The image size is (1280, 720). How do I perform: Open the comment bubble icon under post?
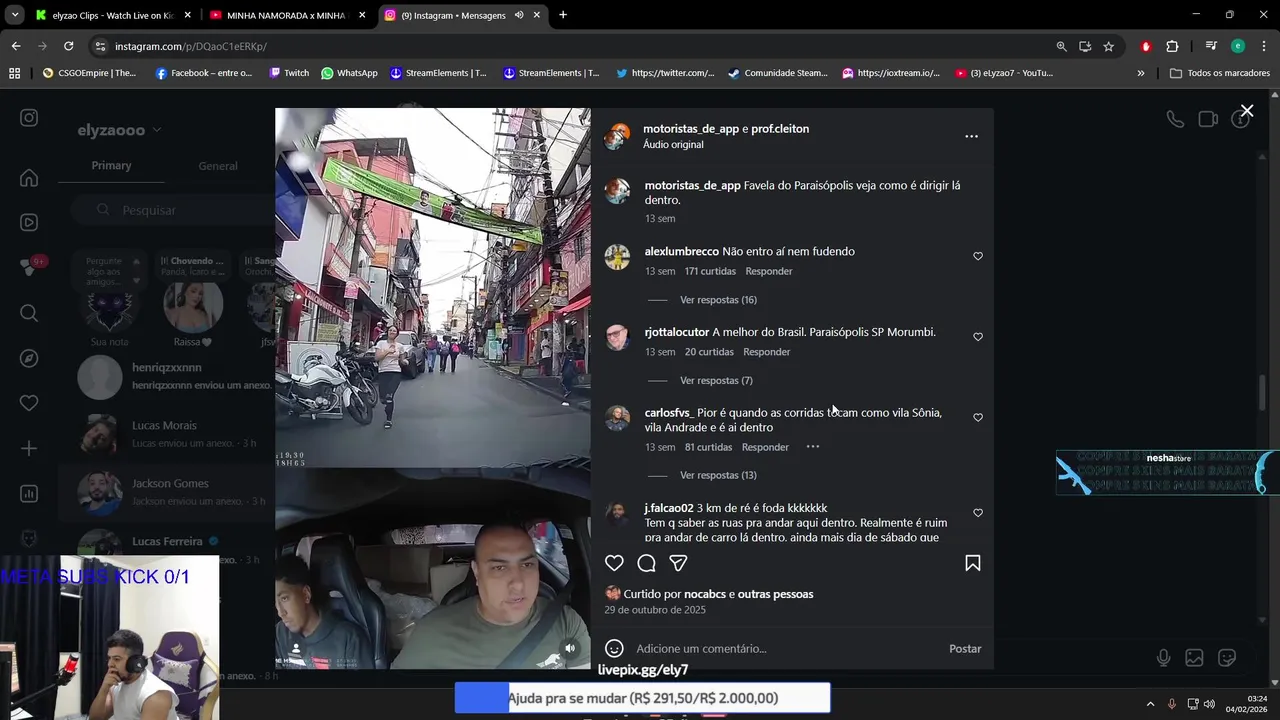pyautogui.click(x=646, y=563)
